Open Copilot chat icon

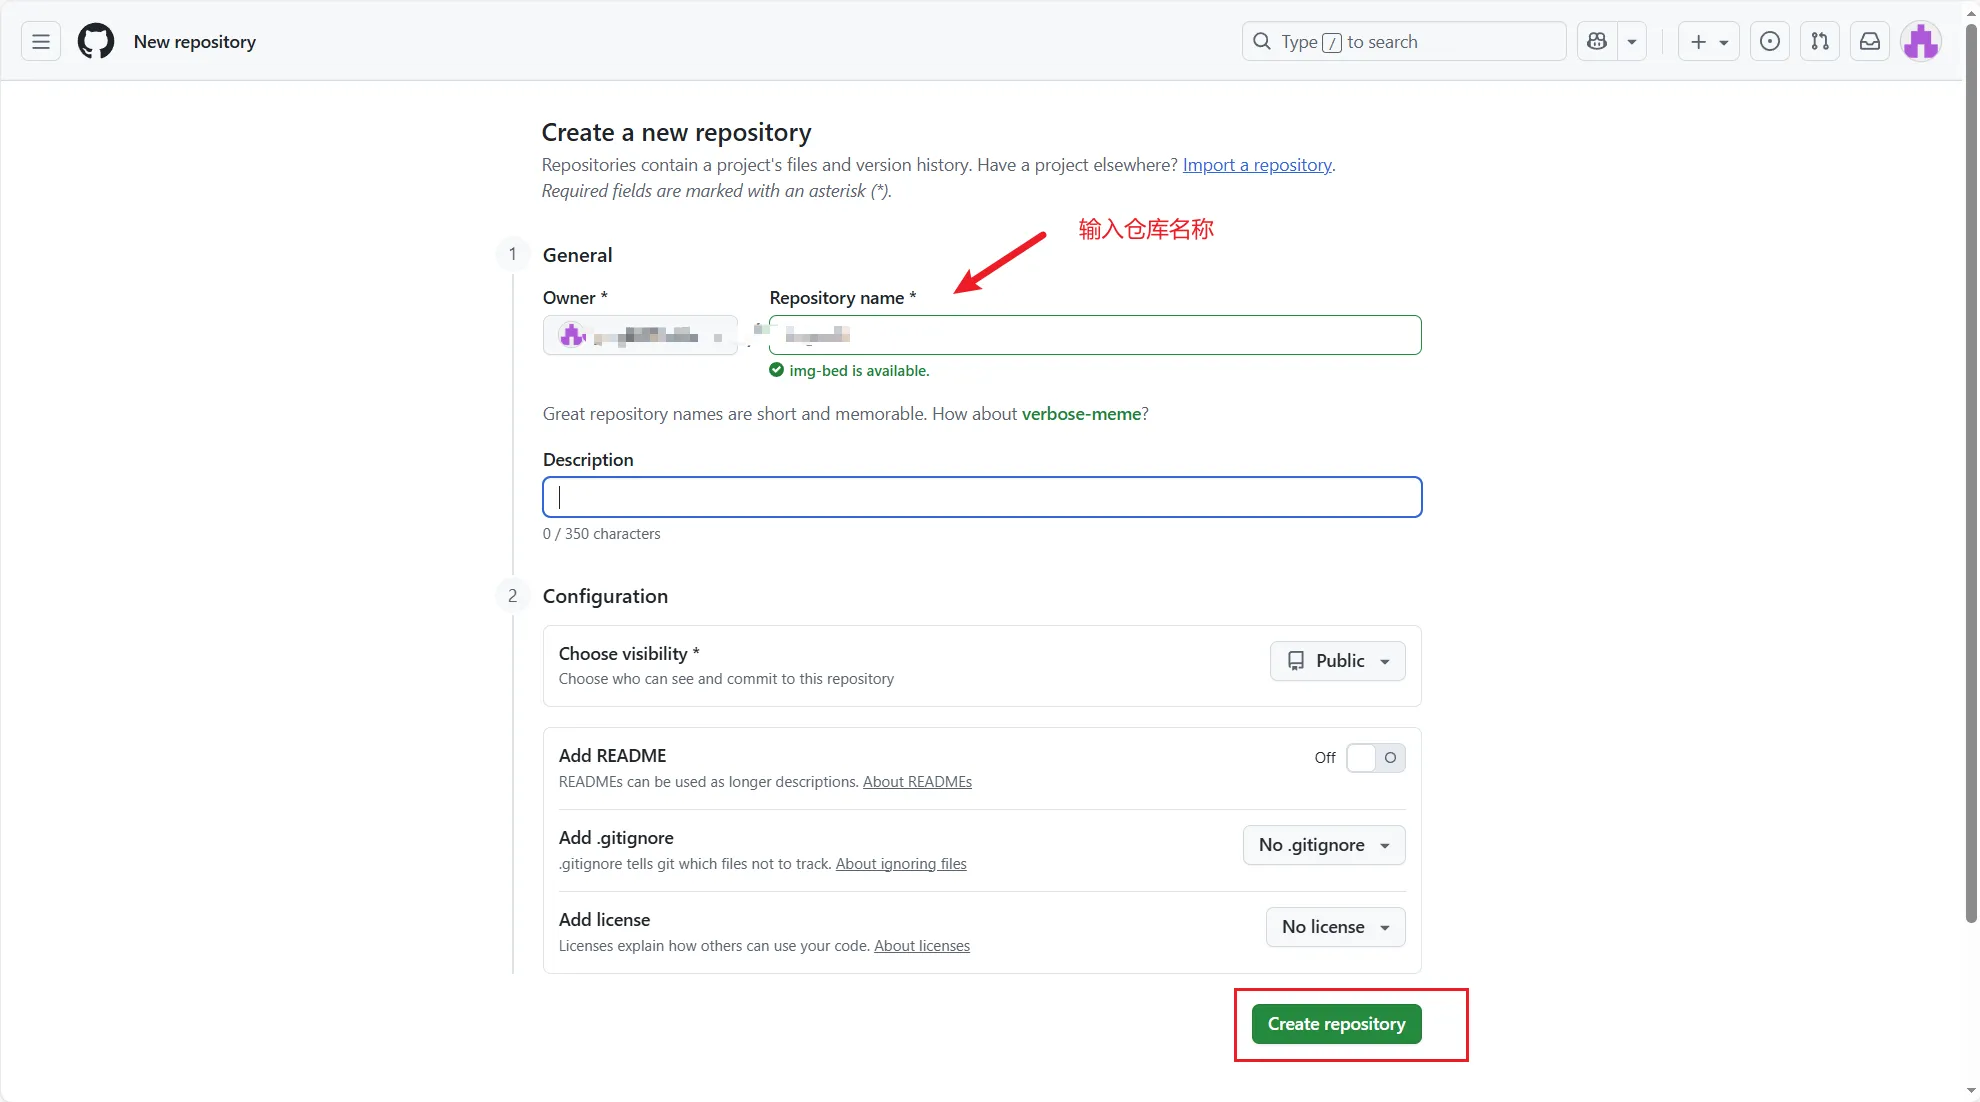click(x=1597, y=42)
